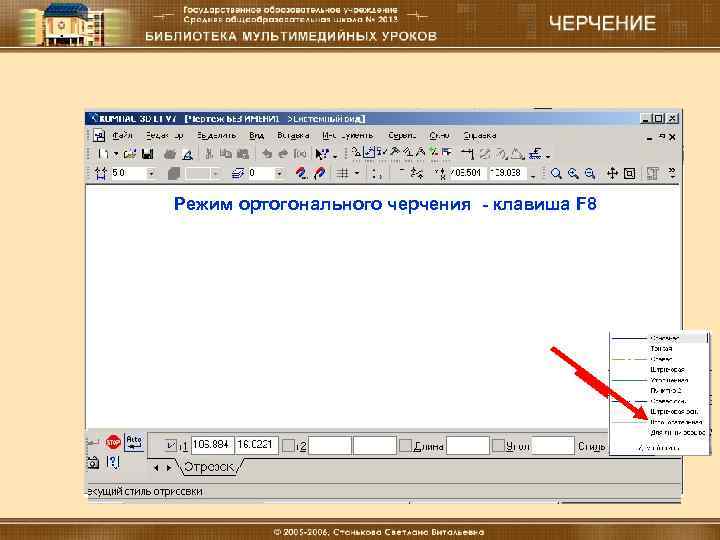Open the Редактор menu
Image resolution: width=720 pixels, height=540 pixels.
click(164, 136)
